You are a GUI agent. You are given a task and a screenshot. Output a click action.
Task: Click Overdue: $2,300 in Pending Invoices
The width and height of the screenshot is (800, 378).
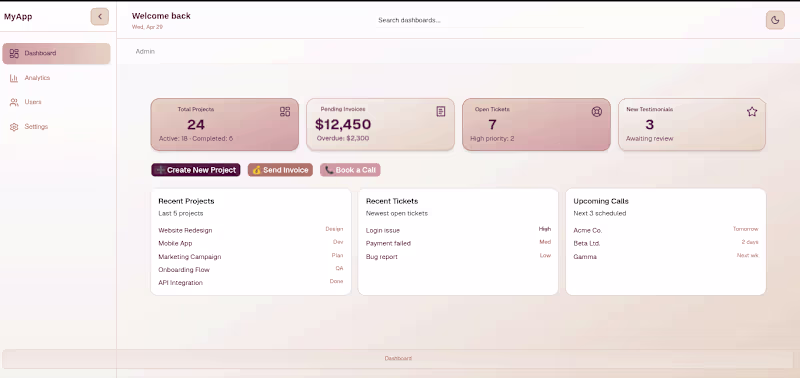[x=343, y=138]
